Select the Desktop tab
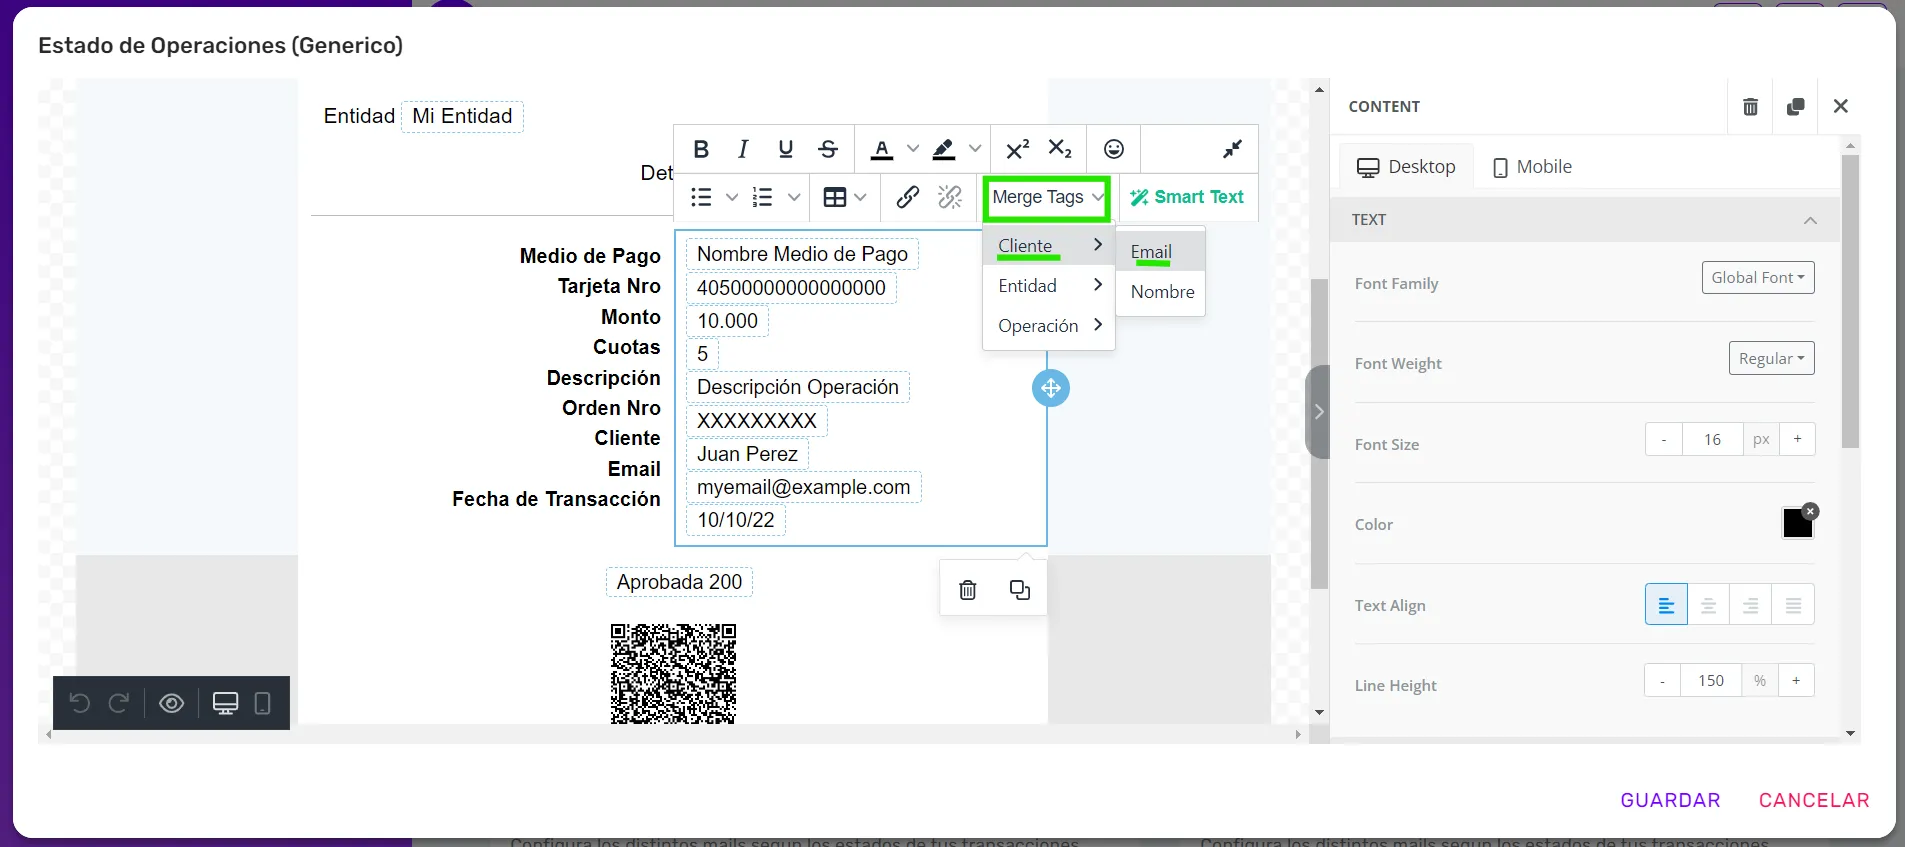This screenshot has height=847, width=1905. [x=1406, y=167]
